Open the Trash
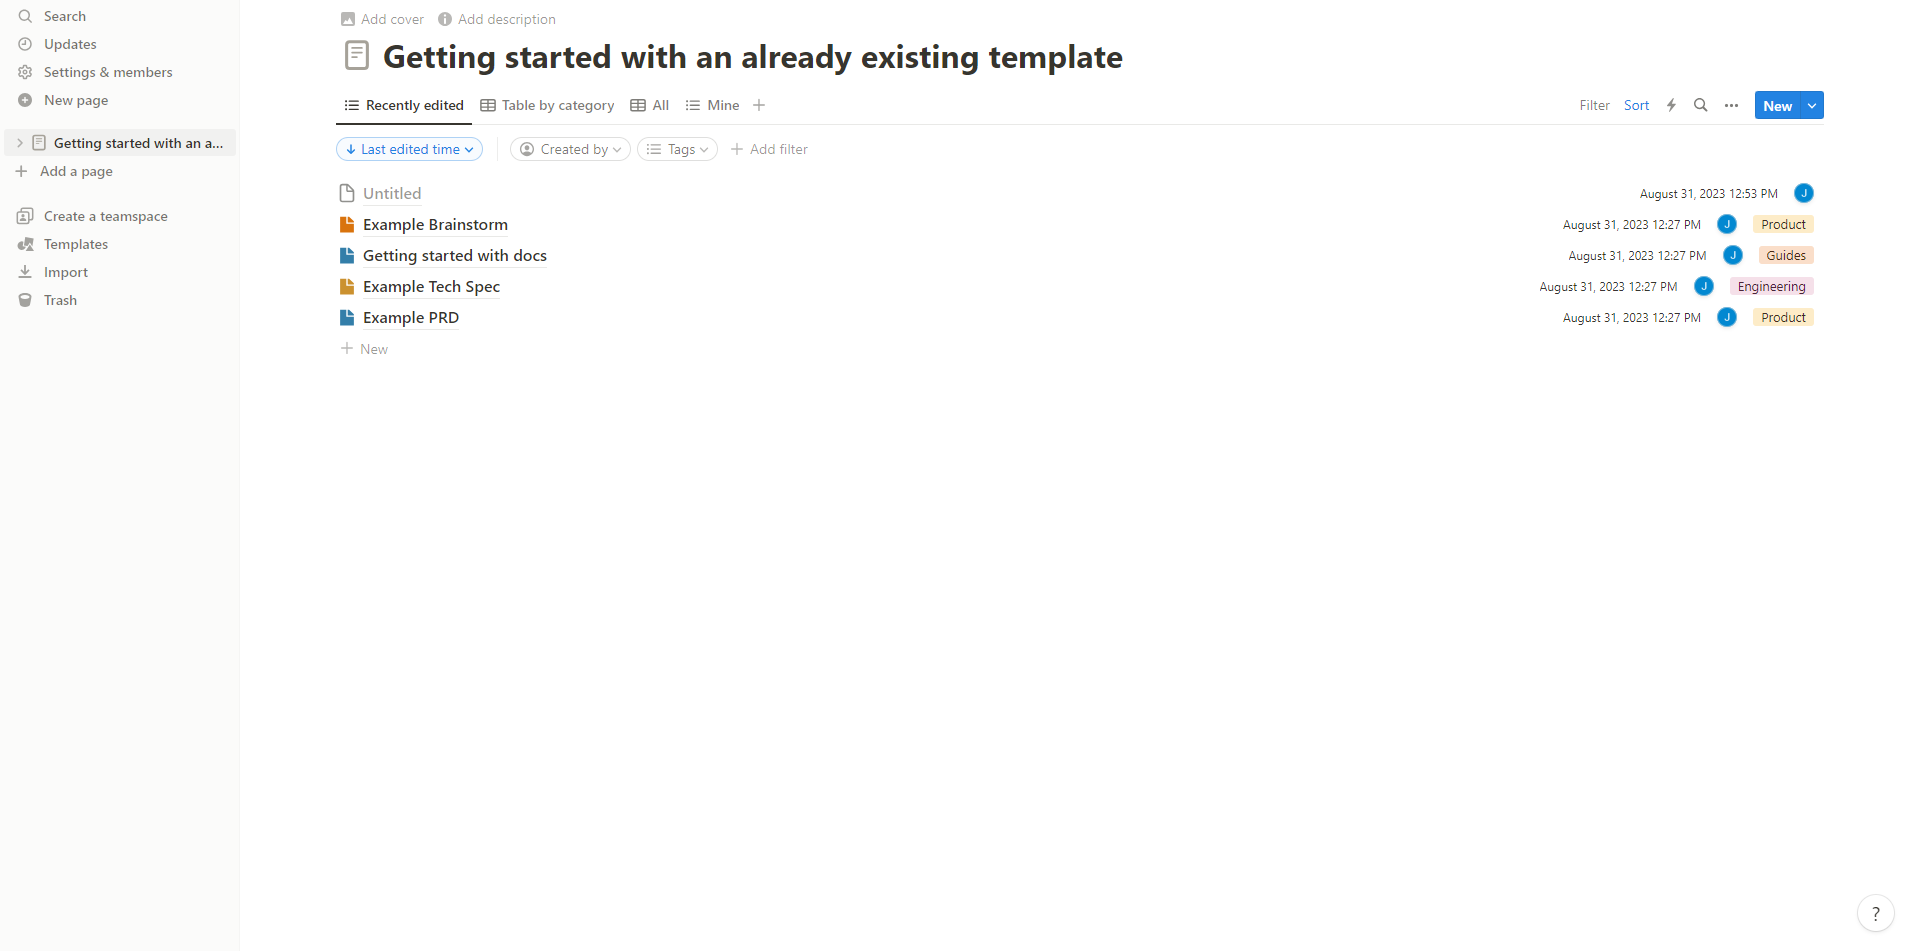The height and width of the screenshot is (951, 1920). (60, 300)
